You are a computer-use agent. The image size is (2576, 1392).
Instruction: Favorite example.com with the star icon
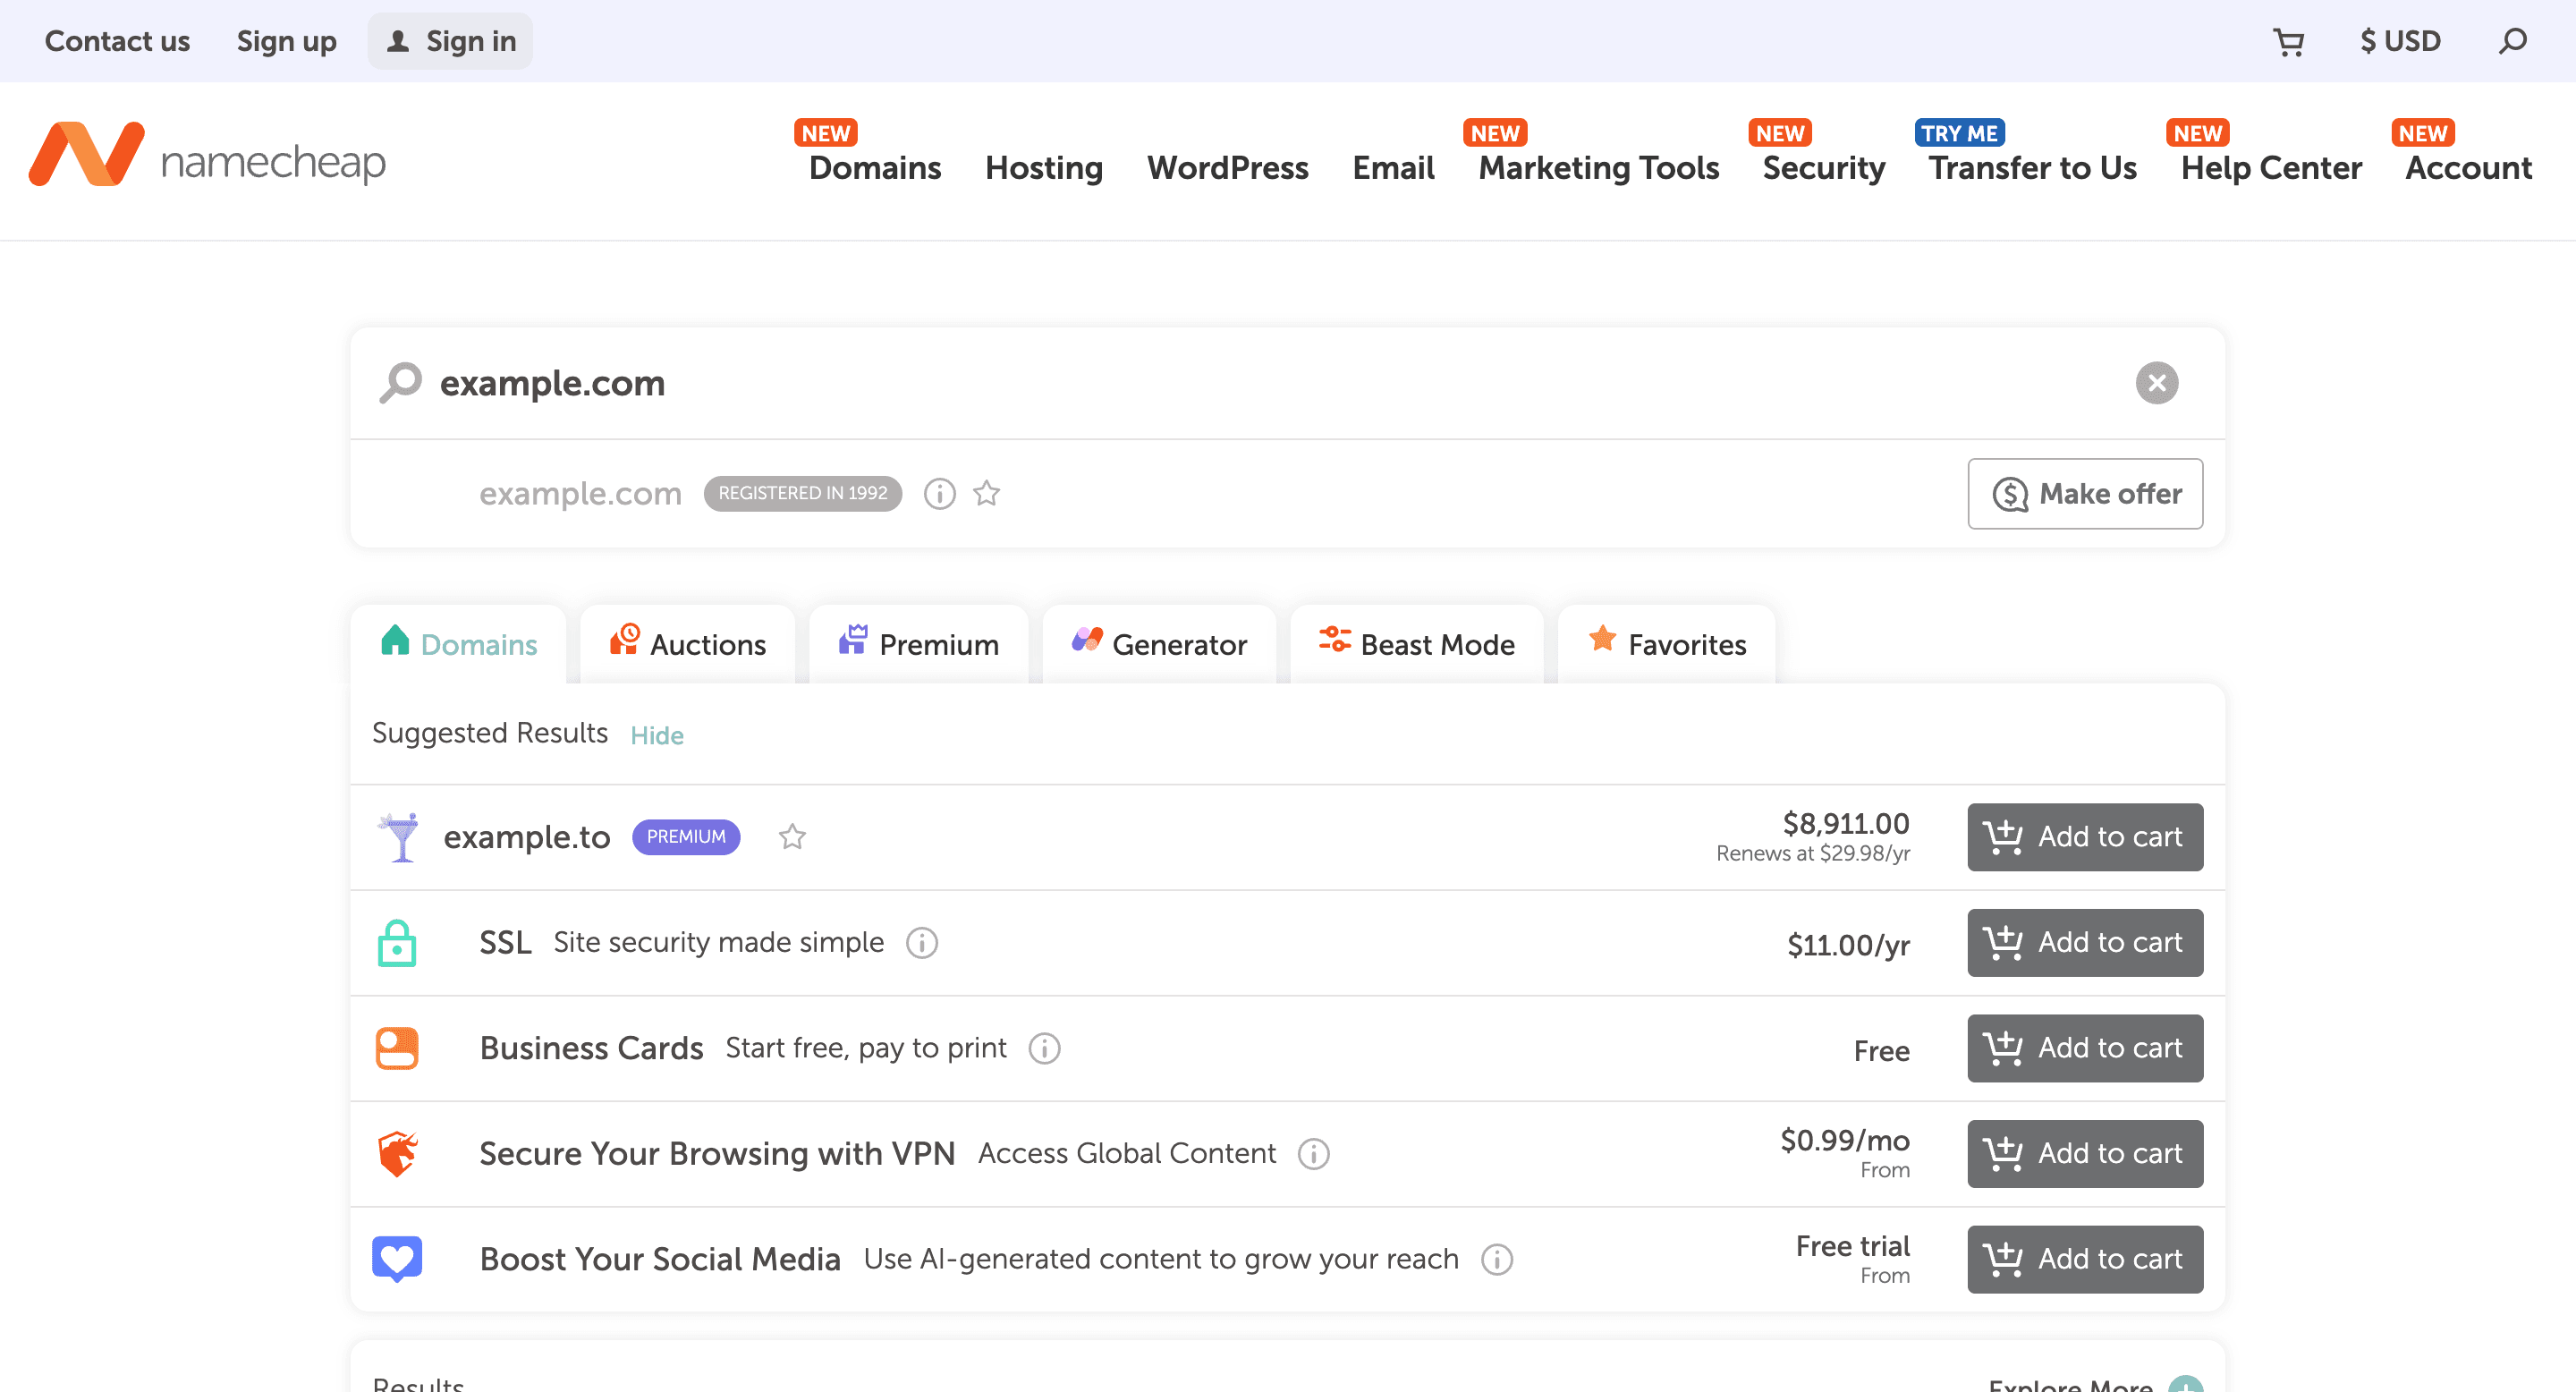tap(987, 493)
